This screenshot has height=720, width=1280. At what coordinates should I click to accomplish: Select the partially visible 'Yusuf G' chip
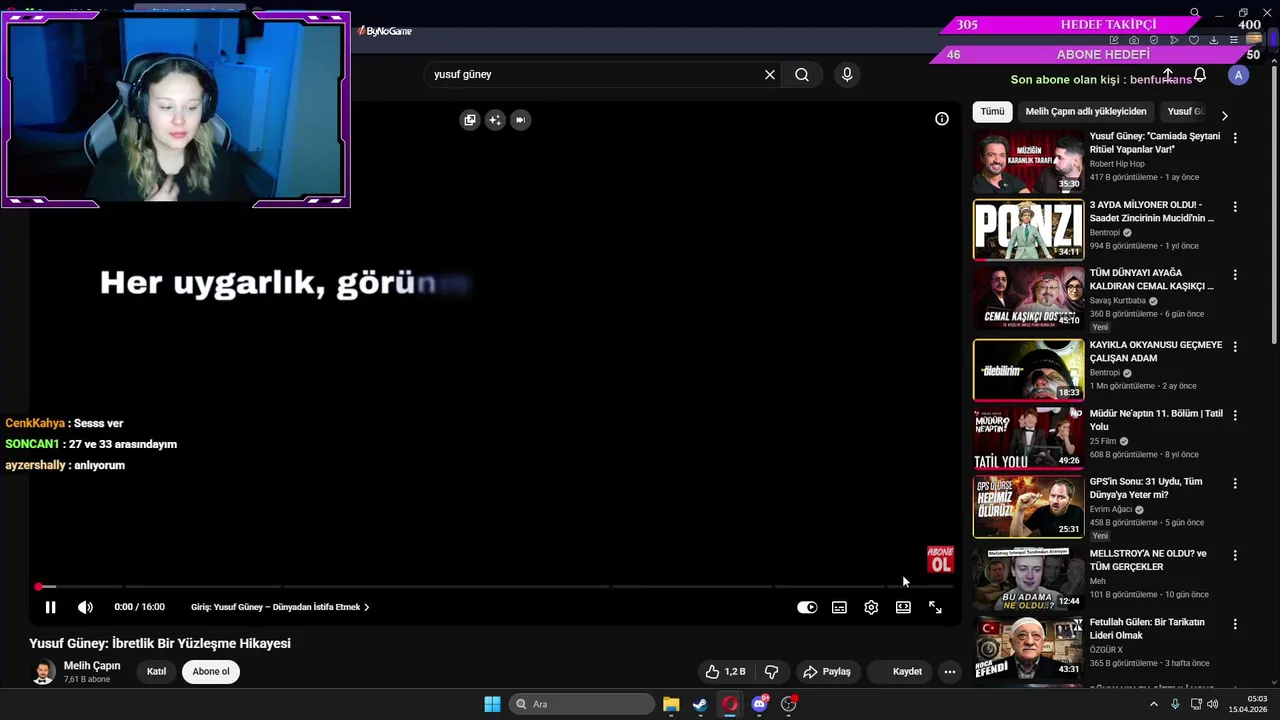[x=1186, y=112]
